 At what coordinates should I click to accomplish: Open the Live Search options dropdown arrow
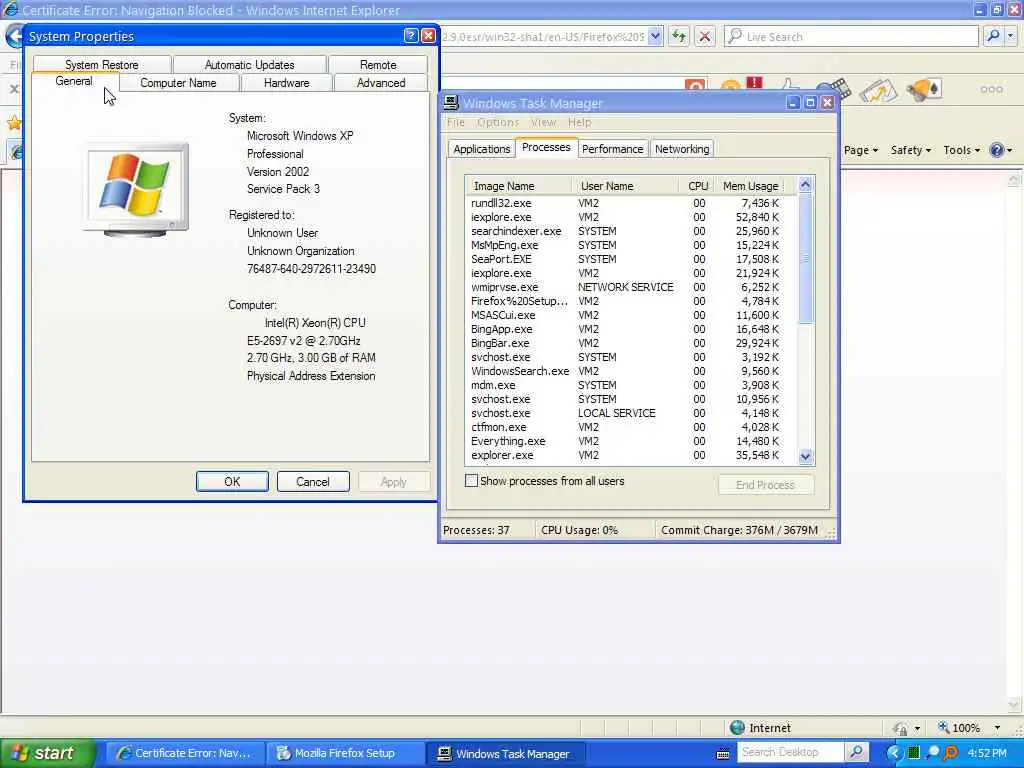[x=1011, y=37]
